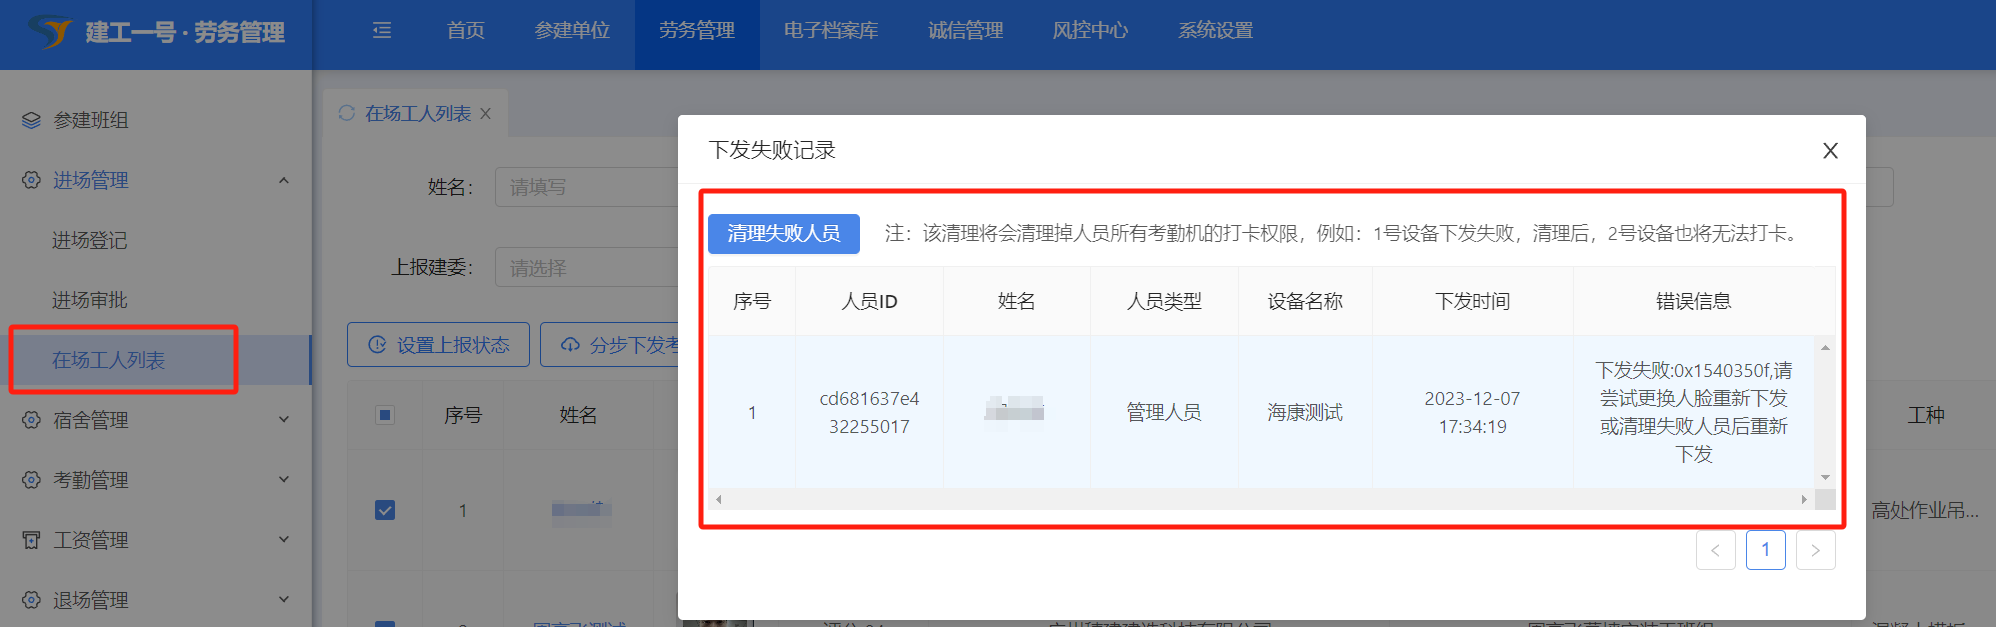Viewport: 1996px width, 627px height.
Task: Click the 考勤管理 gear icon in sidebar
Action: coord(31,480)
